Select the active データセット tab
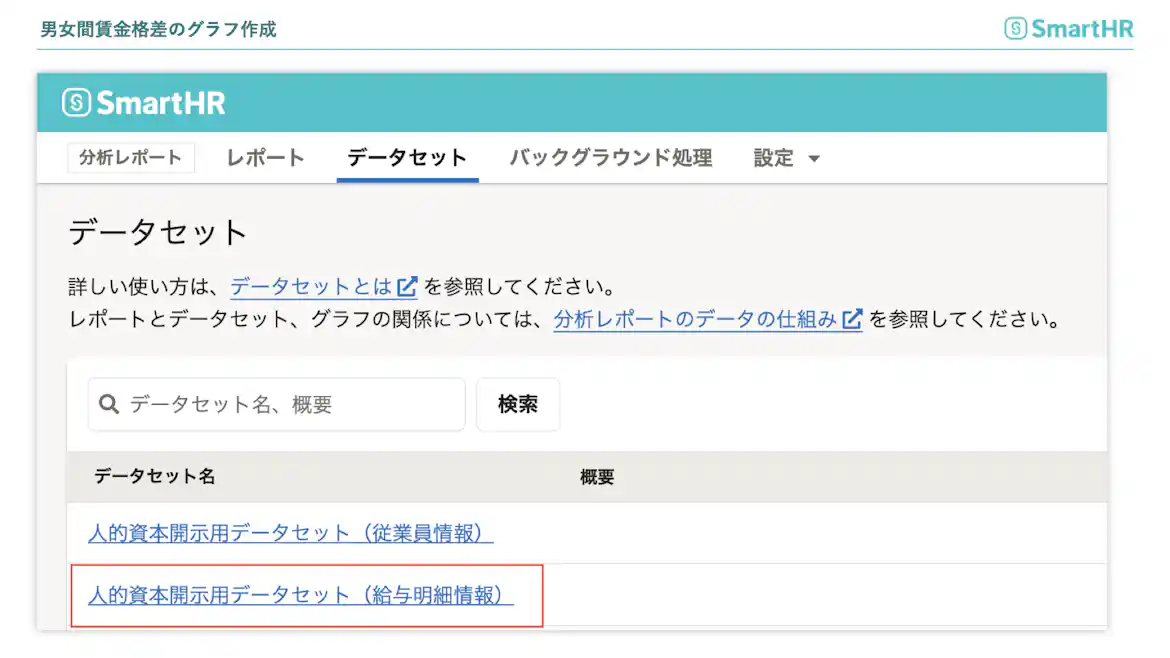Image resolution: width=1170 pixels, height=658 pixels. click(x=406, y=157)
